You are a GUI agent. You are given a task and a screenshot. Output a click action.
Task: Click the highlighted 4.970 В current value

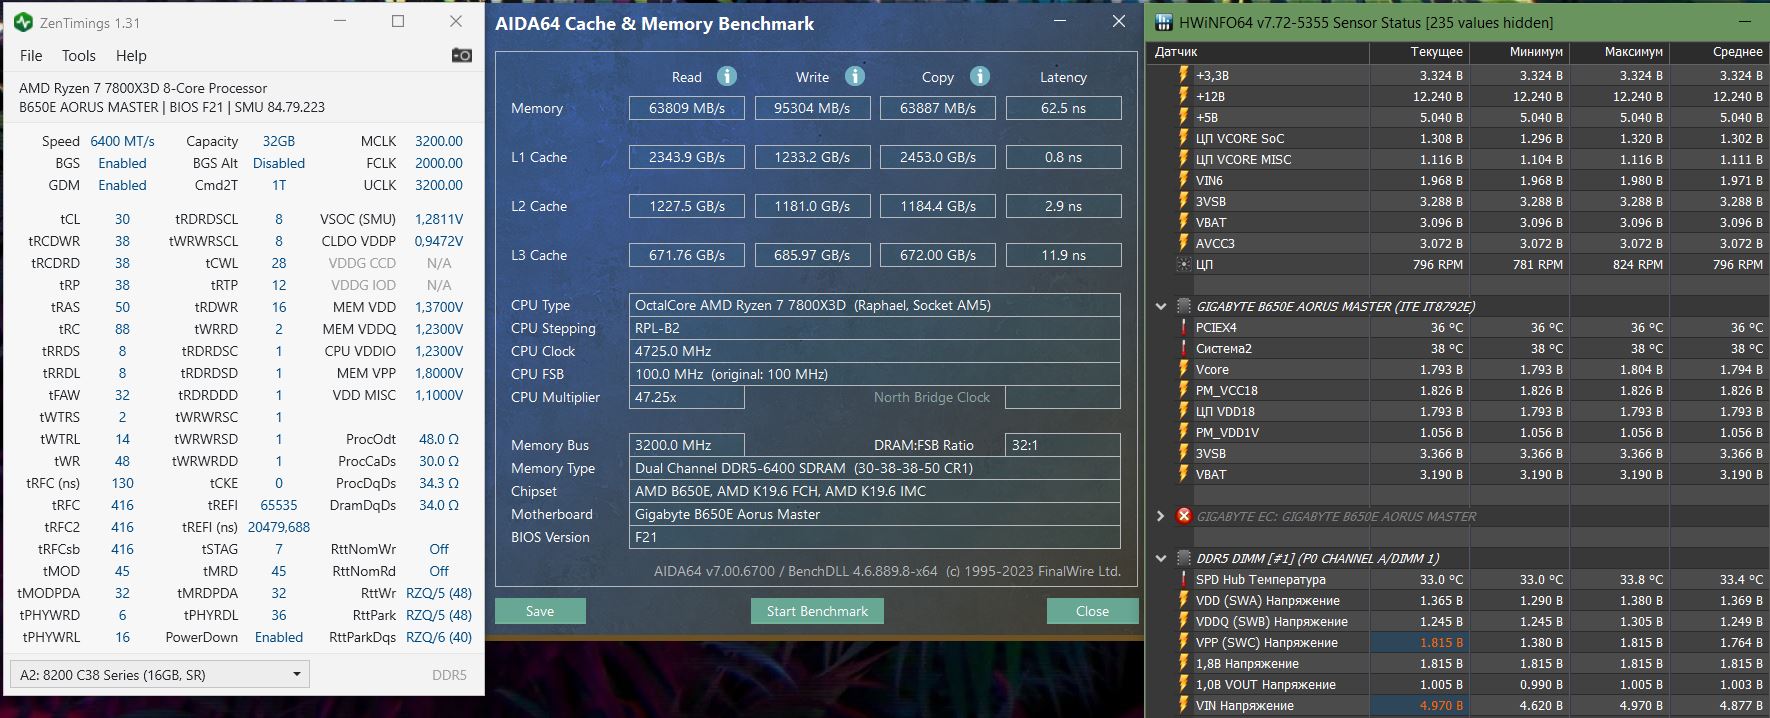pyautogui.click(x=1441, y=705)
